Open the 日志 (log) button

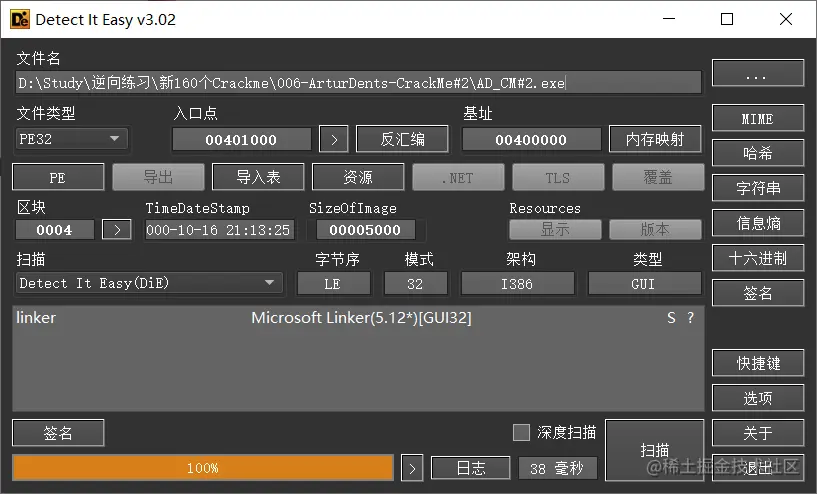click(x=471, y=468)
